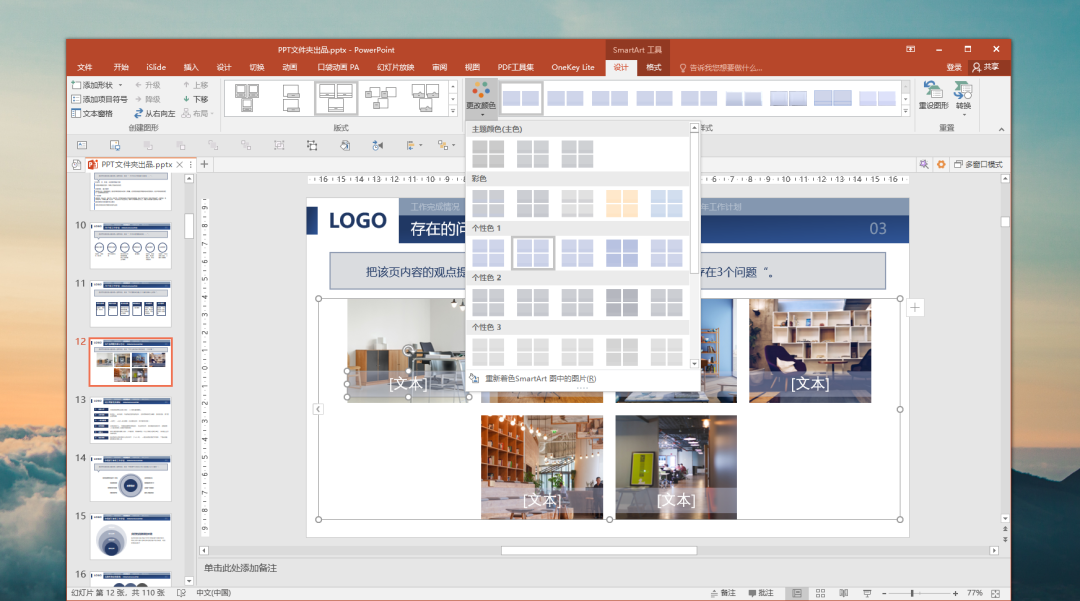Click the animation timer icon in toolbar
Screen dimensions: 1080x601
377,145
